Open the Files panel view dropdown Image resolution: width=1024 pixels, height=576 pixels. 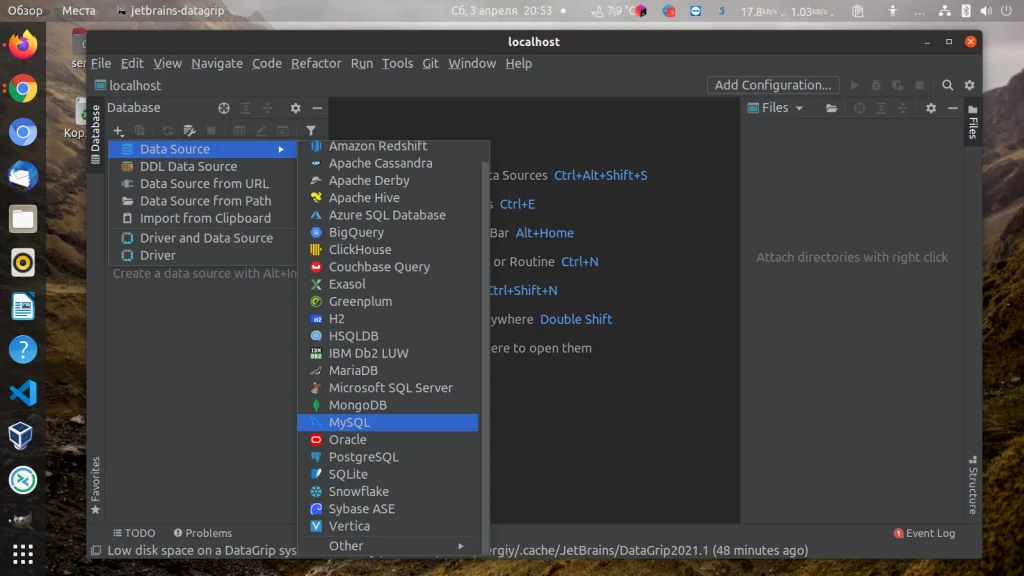(x=799, y=108)
